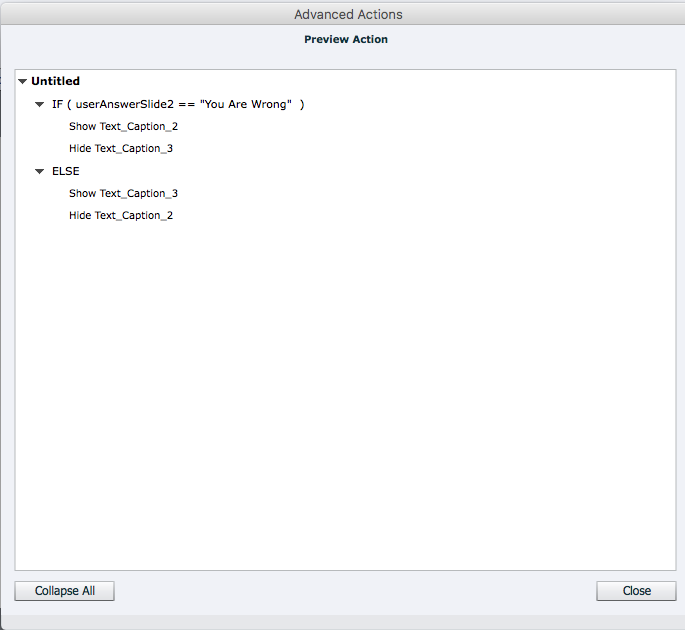This screenshot has width=685, height=630.
Task: Collapse the IF branch disclosure triangle
Action: pyautogui.click(x=40, y=104)
